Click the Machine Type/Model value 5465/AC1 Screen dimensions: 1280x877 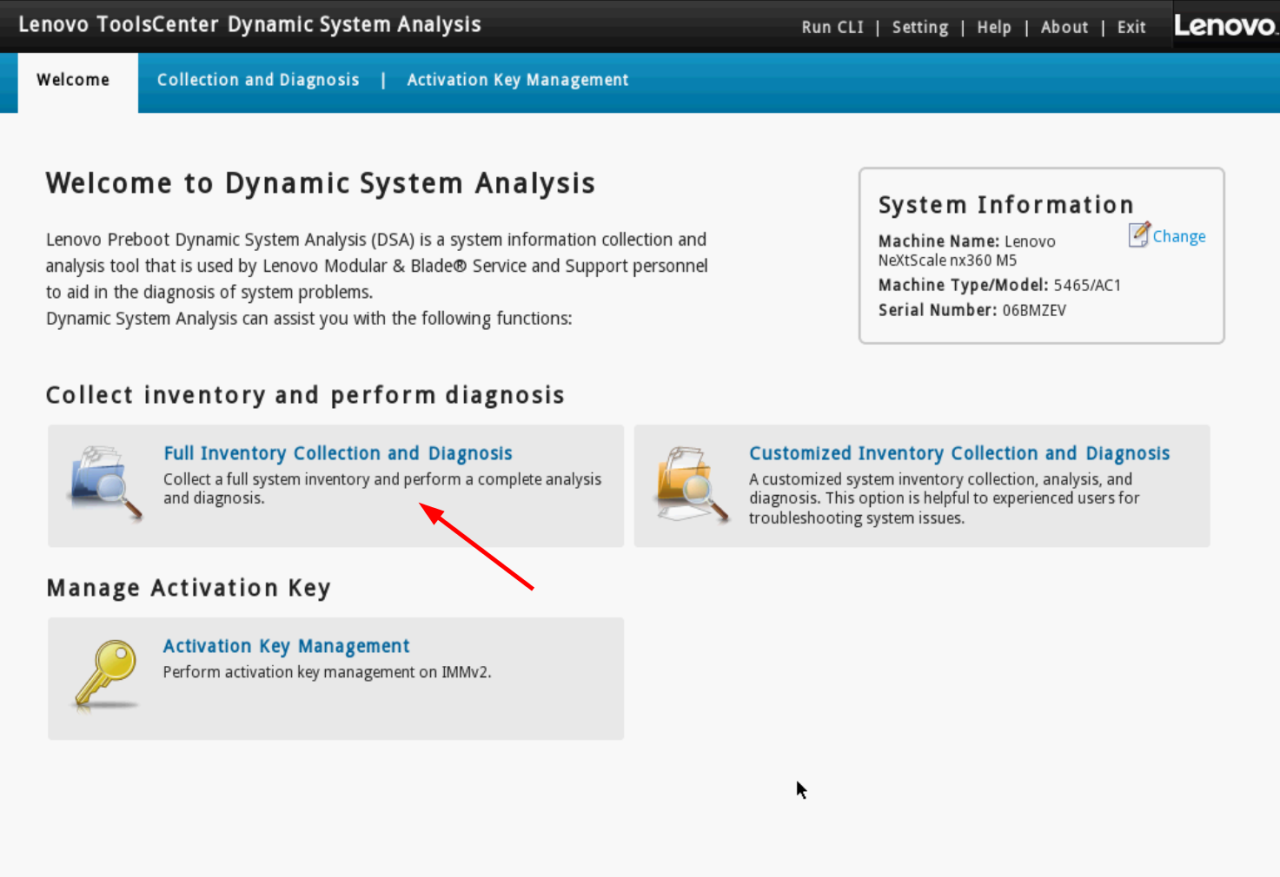click(1087, 285)
